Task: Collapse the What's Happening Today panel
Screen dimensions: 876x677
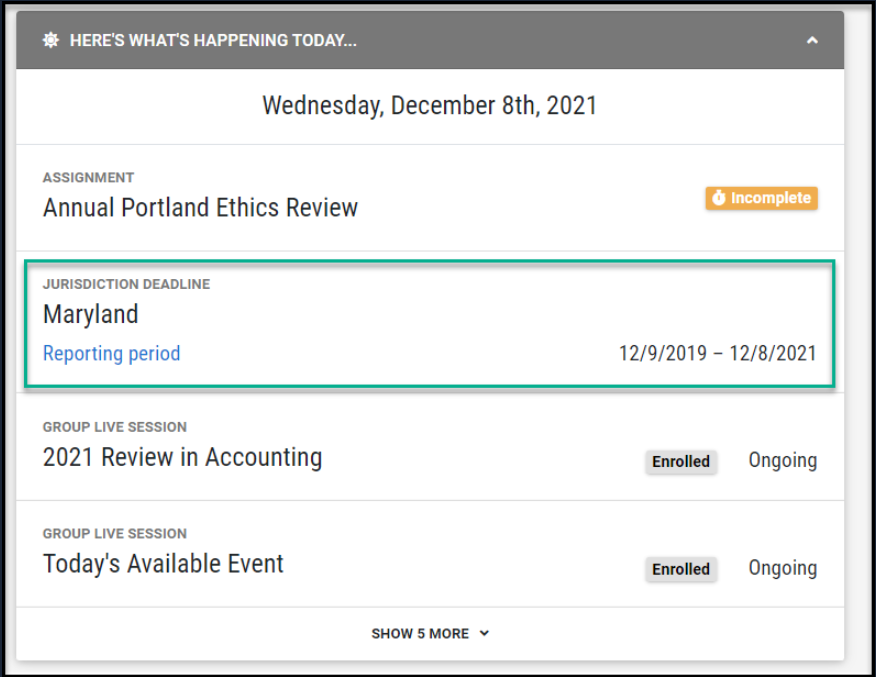Action: (812, 41)
